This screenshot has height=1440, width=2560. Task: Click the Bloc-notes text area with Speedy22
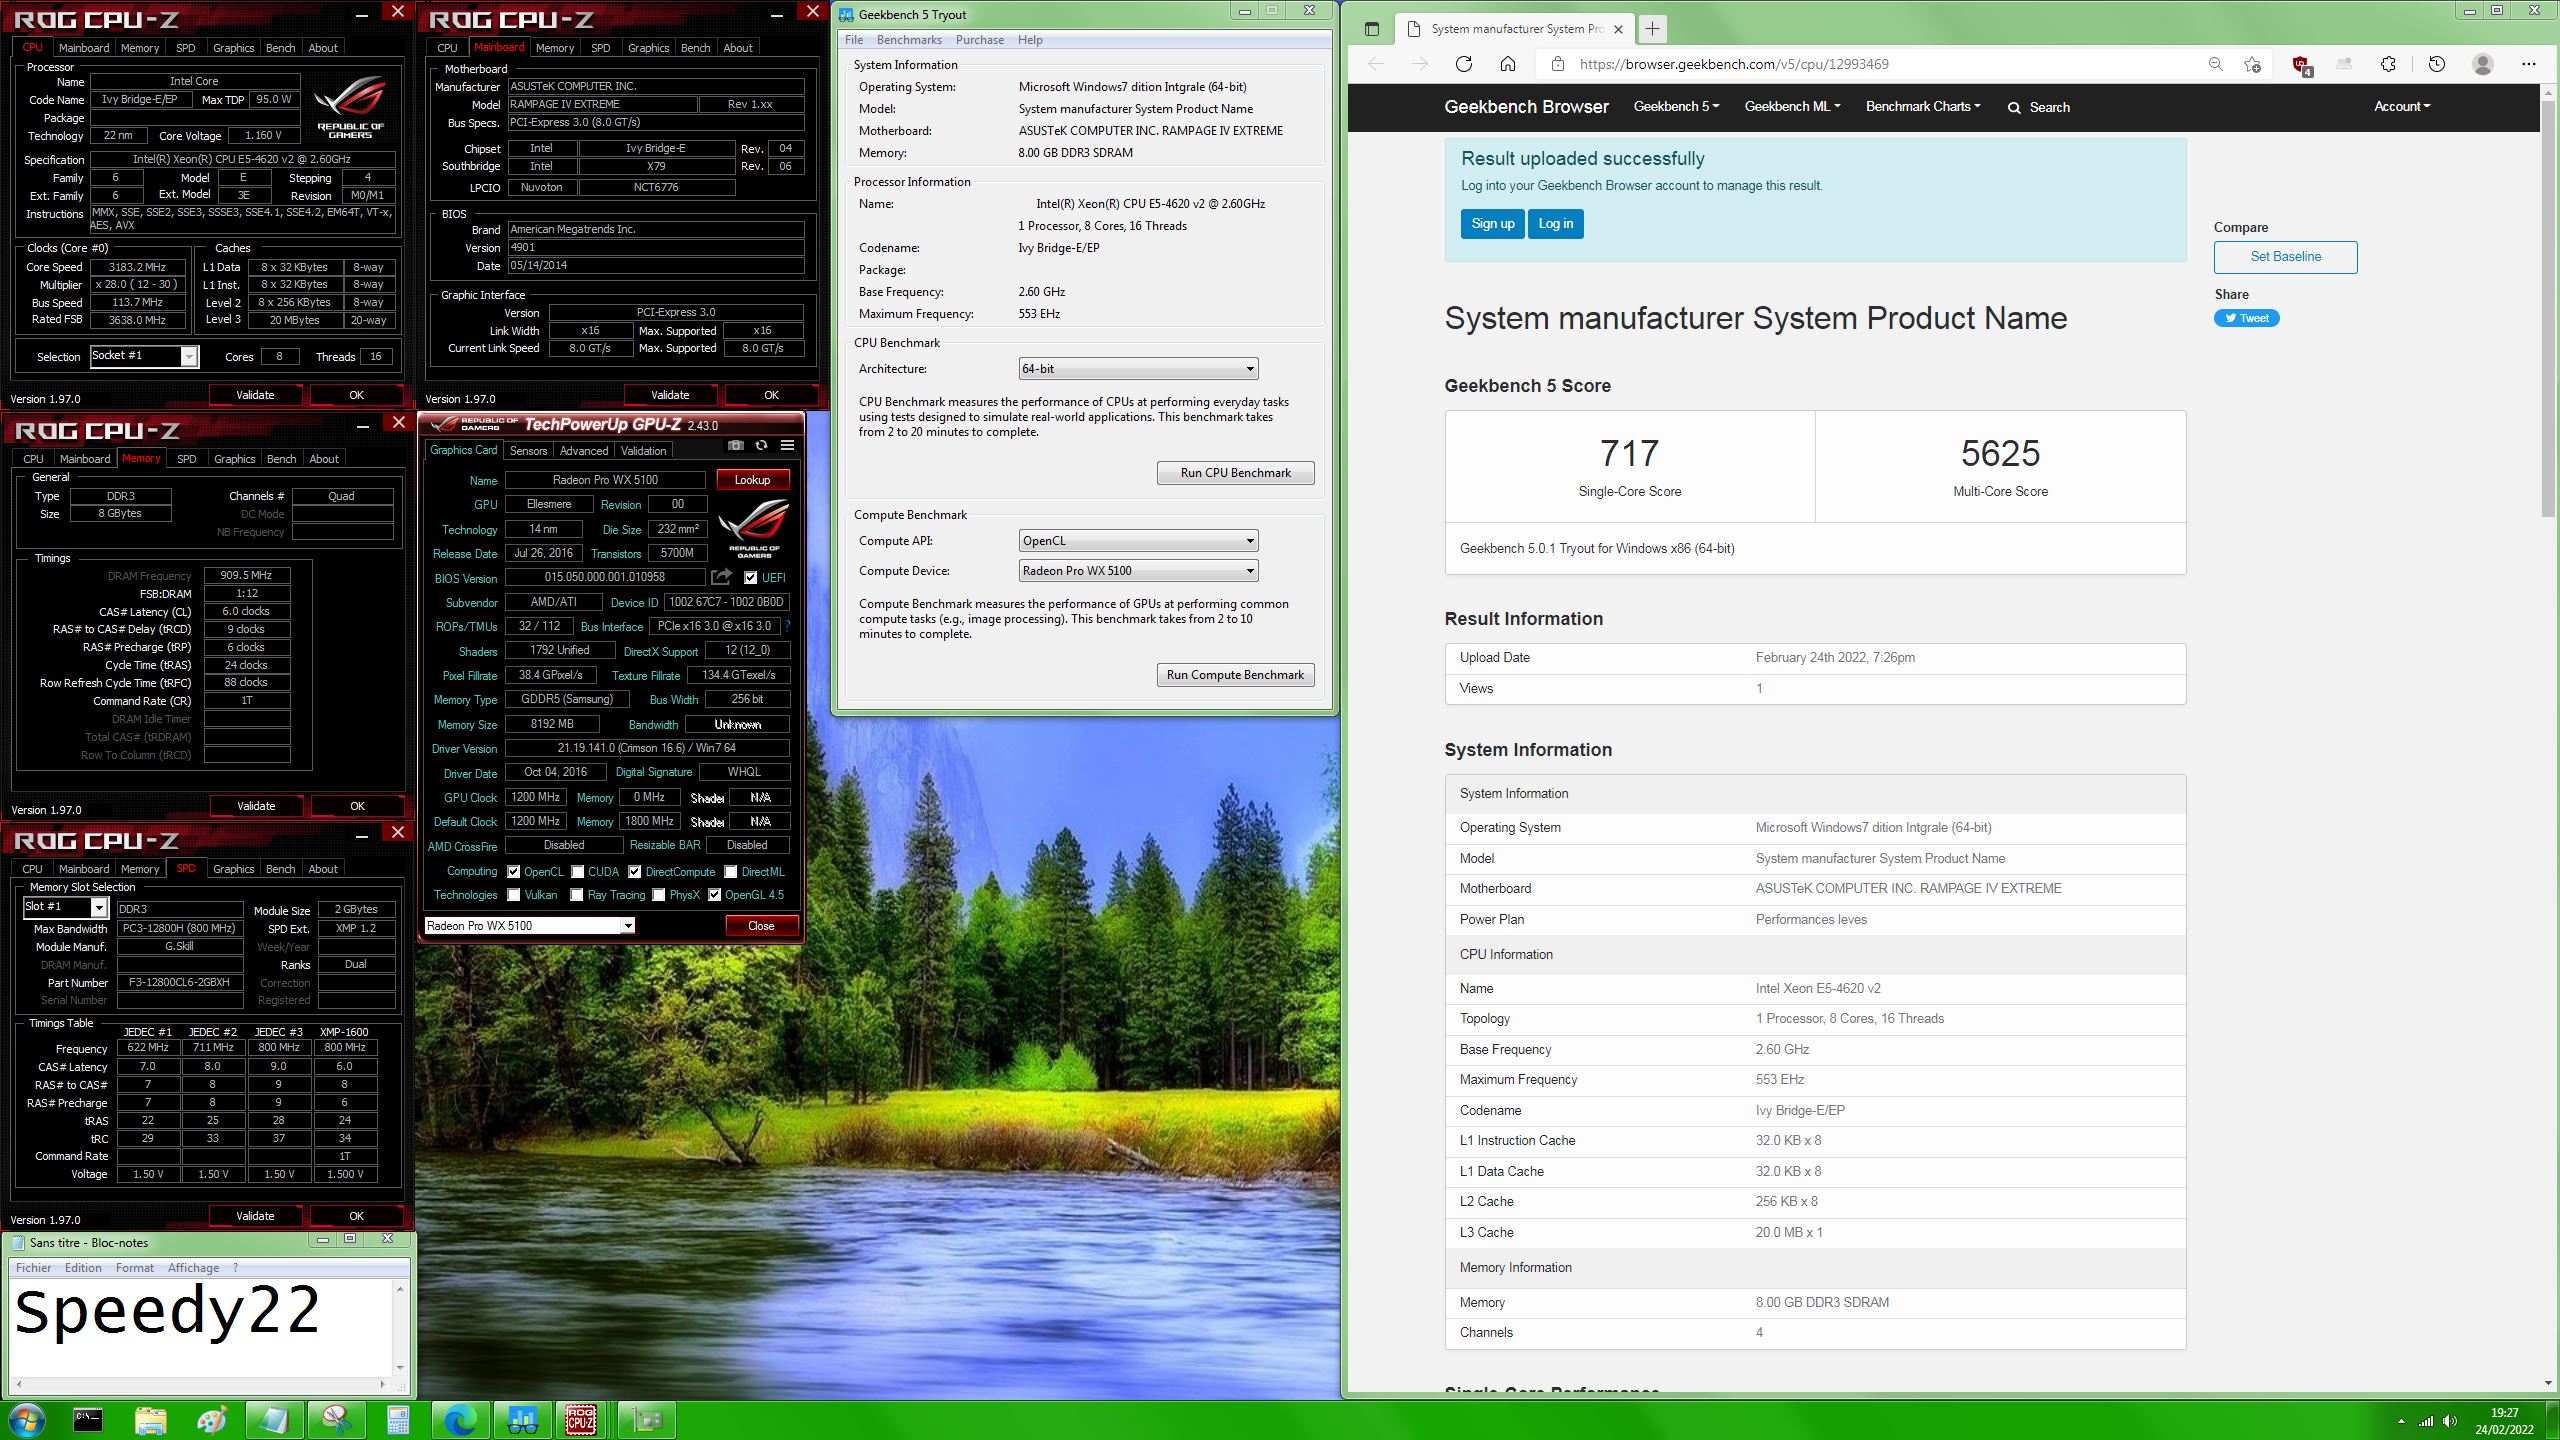[x=202, y=1329]
